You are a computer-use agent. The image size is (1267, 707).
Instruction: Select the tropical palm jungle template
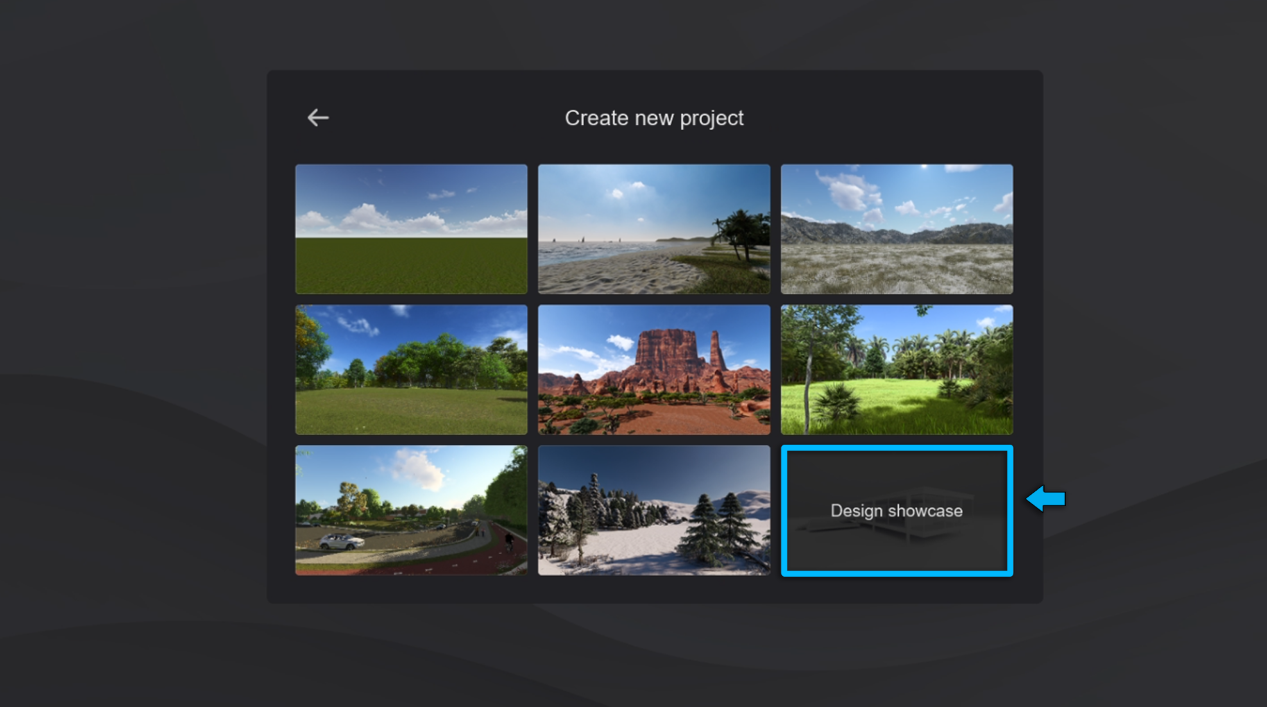[896, 370]
